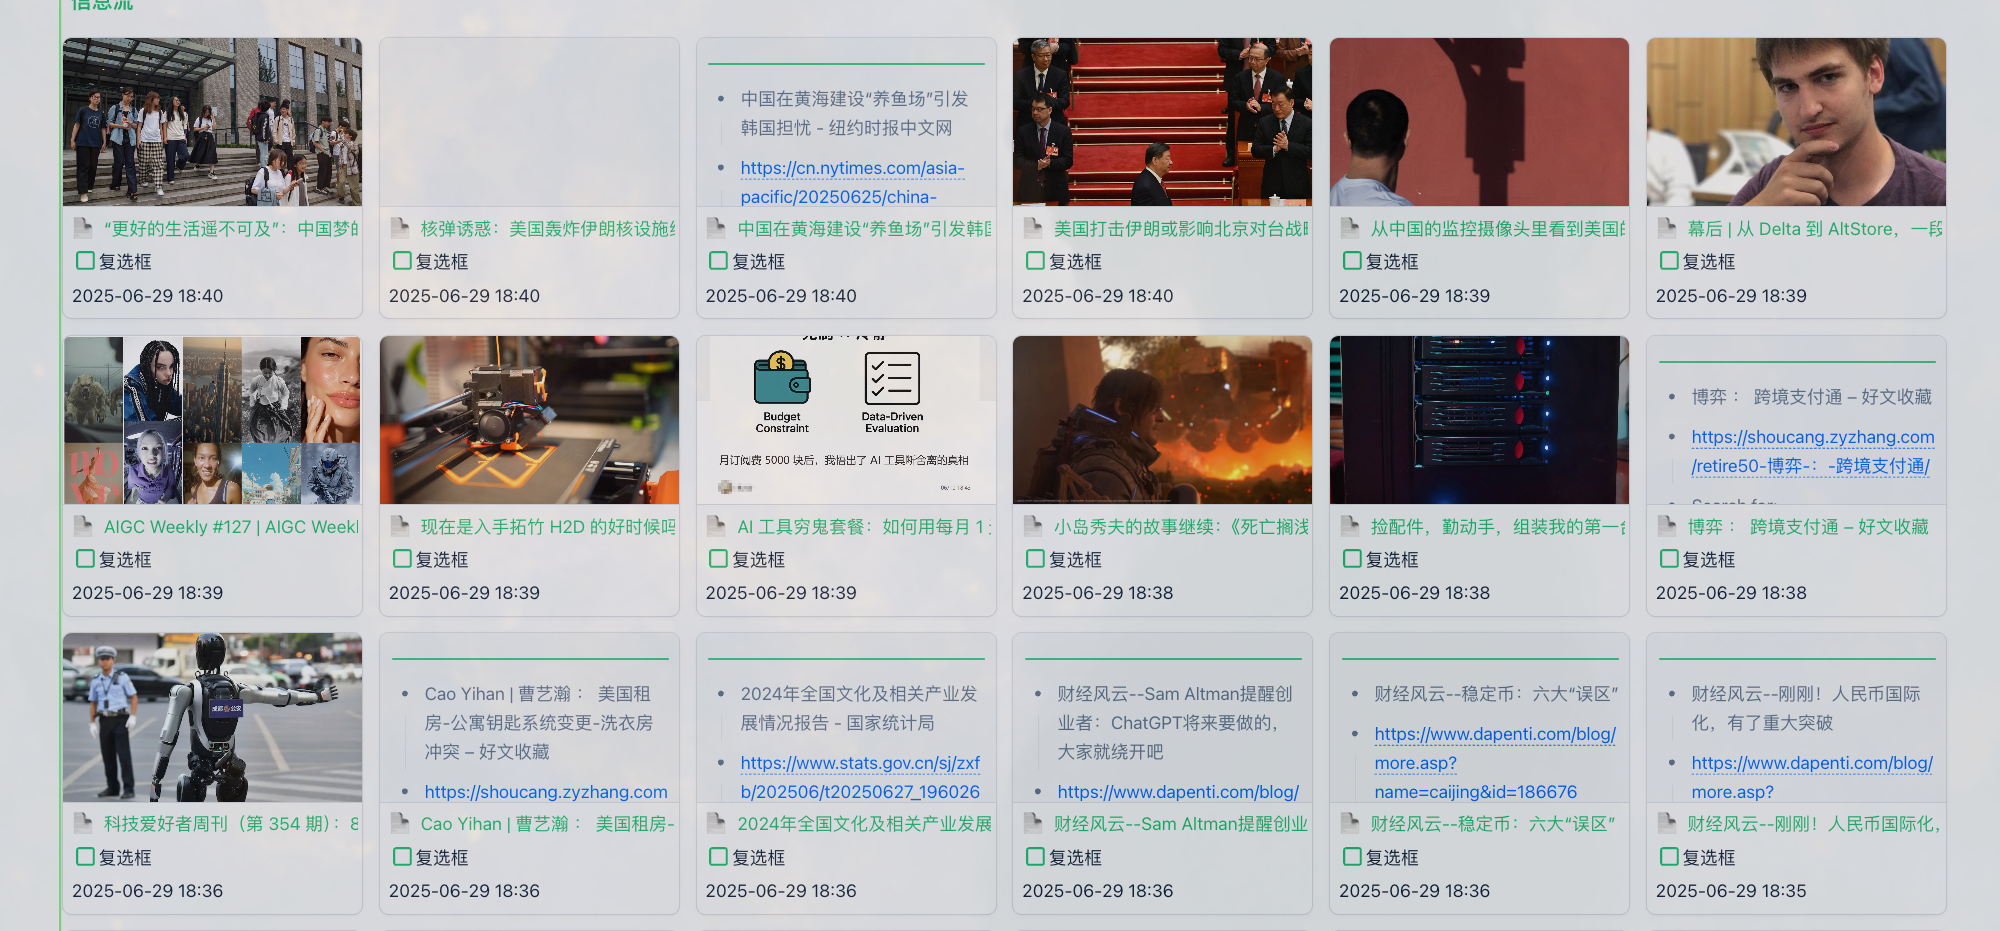This screenshot has width=2000, height=931.
Task: Open the cn.nytimes.com asia-pacific link
Action: click(x=852, y=182)
